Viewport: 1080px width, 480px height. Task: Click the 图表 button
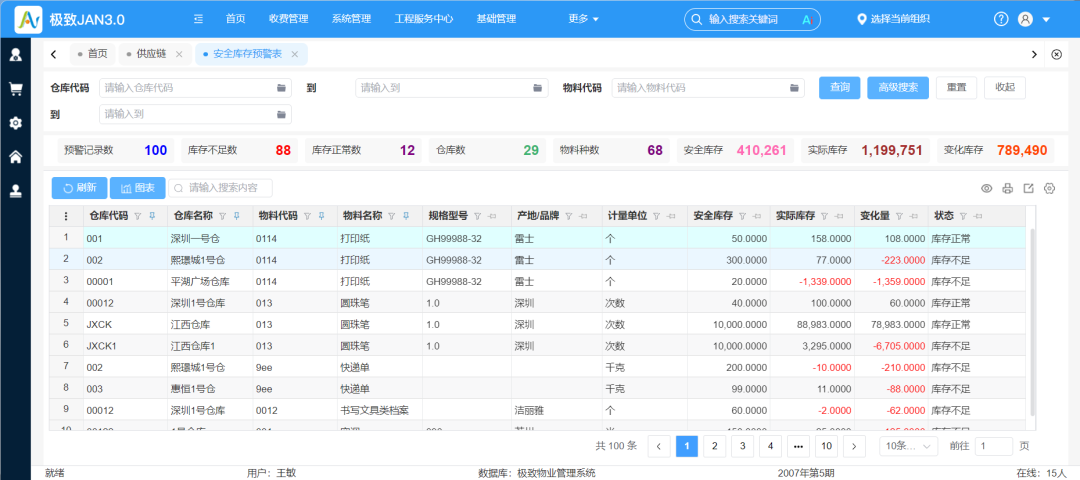click(x=137, y=188)
